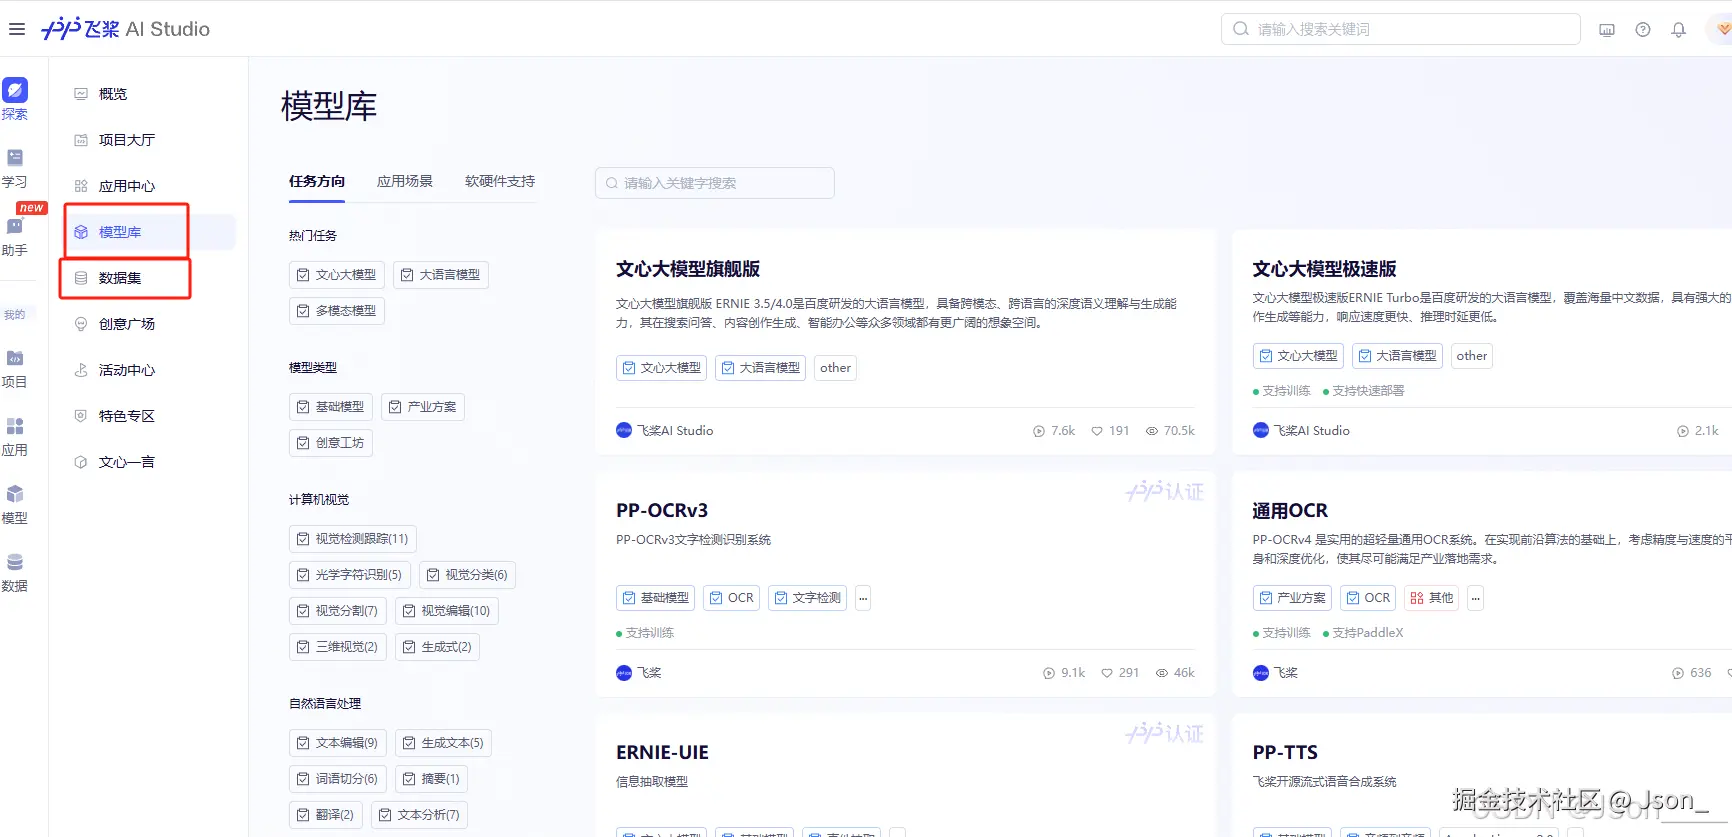Open the PP-TTS model card title
This screenshot has height=837, width=1732.
click(x=1285, y=753)
